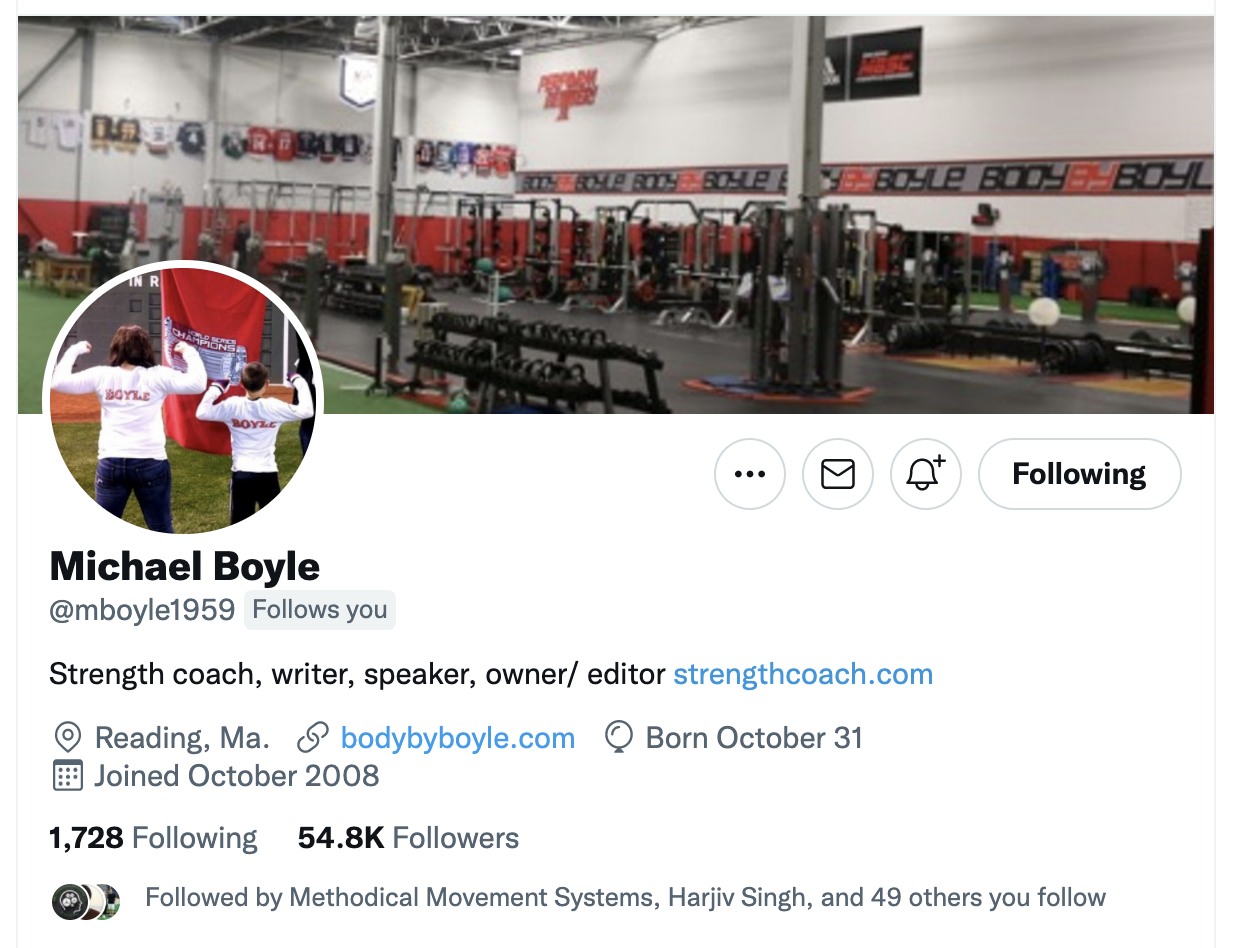Open the three-dot more options menu
The image size is (1248, 948).
[x=750, y=474]
